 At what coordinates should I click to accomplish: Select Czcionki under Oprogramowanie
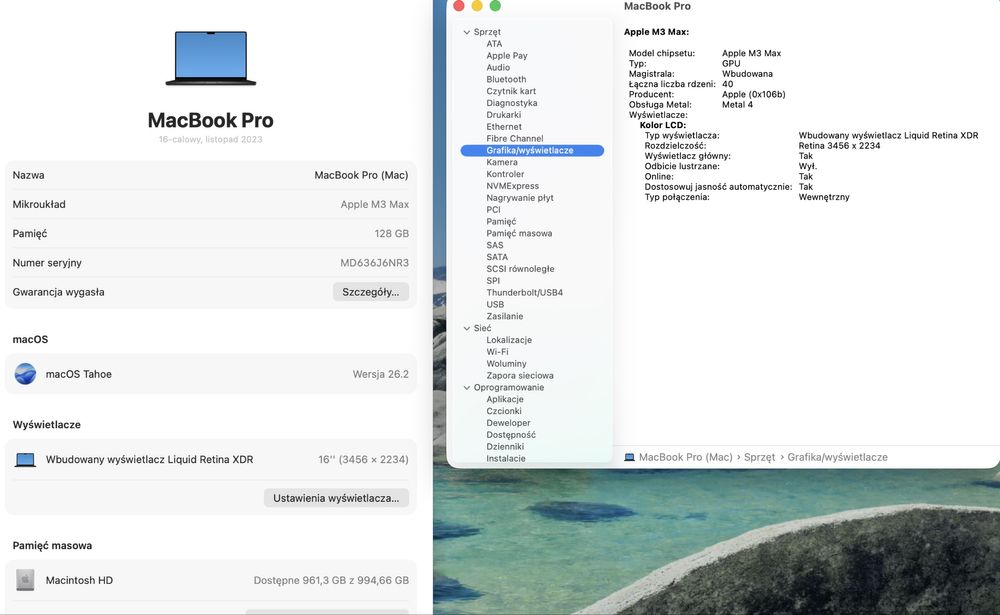pos(504,411)
